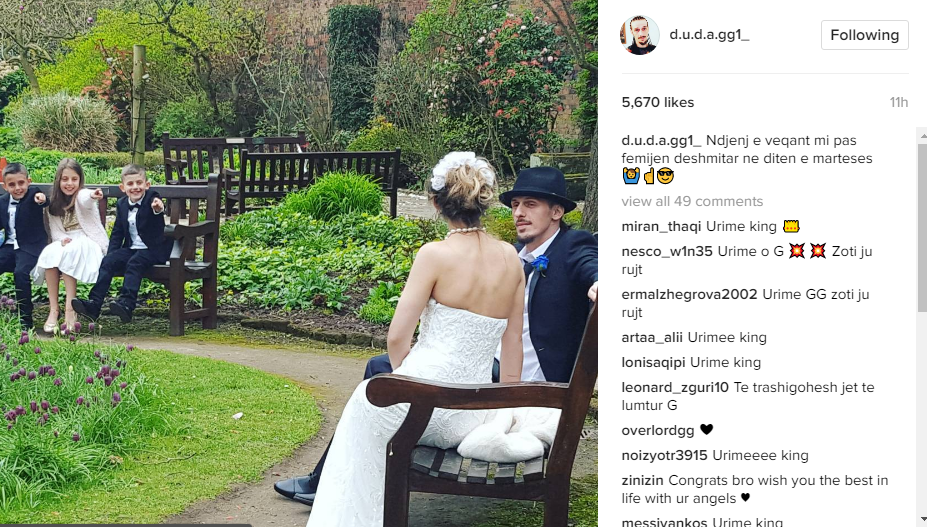Open nesco_w1n35 commenter profile
The height and width of the screenshot is (527, 927).
pos(667,251)
